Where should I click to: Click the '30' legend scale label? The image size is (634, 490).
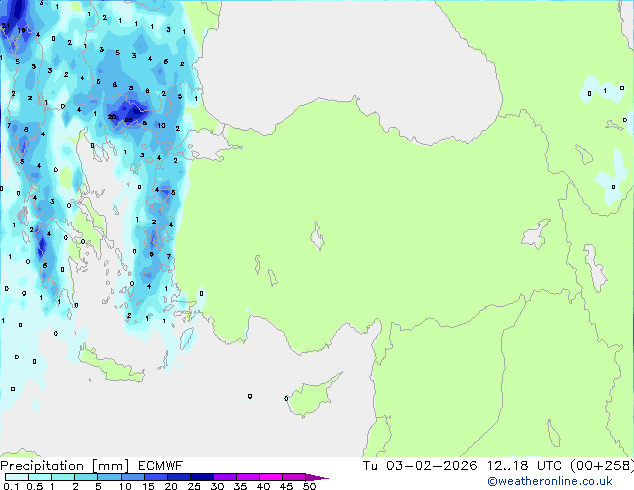click(217, 486)
